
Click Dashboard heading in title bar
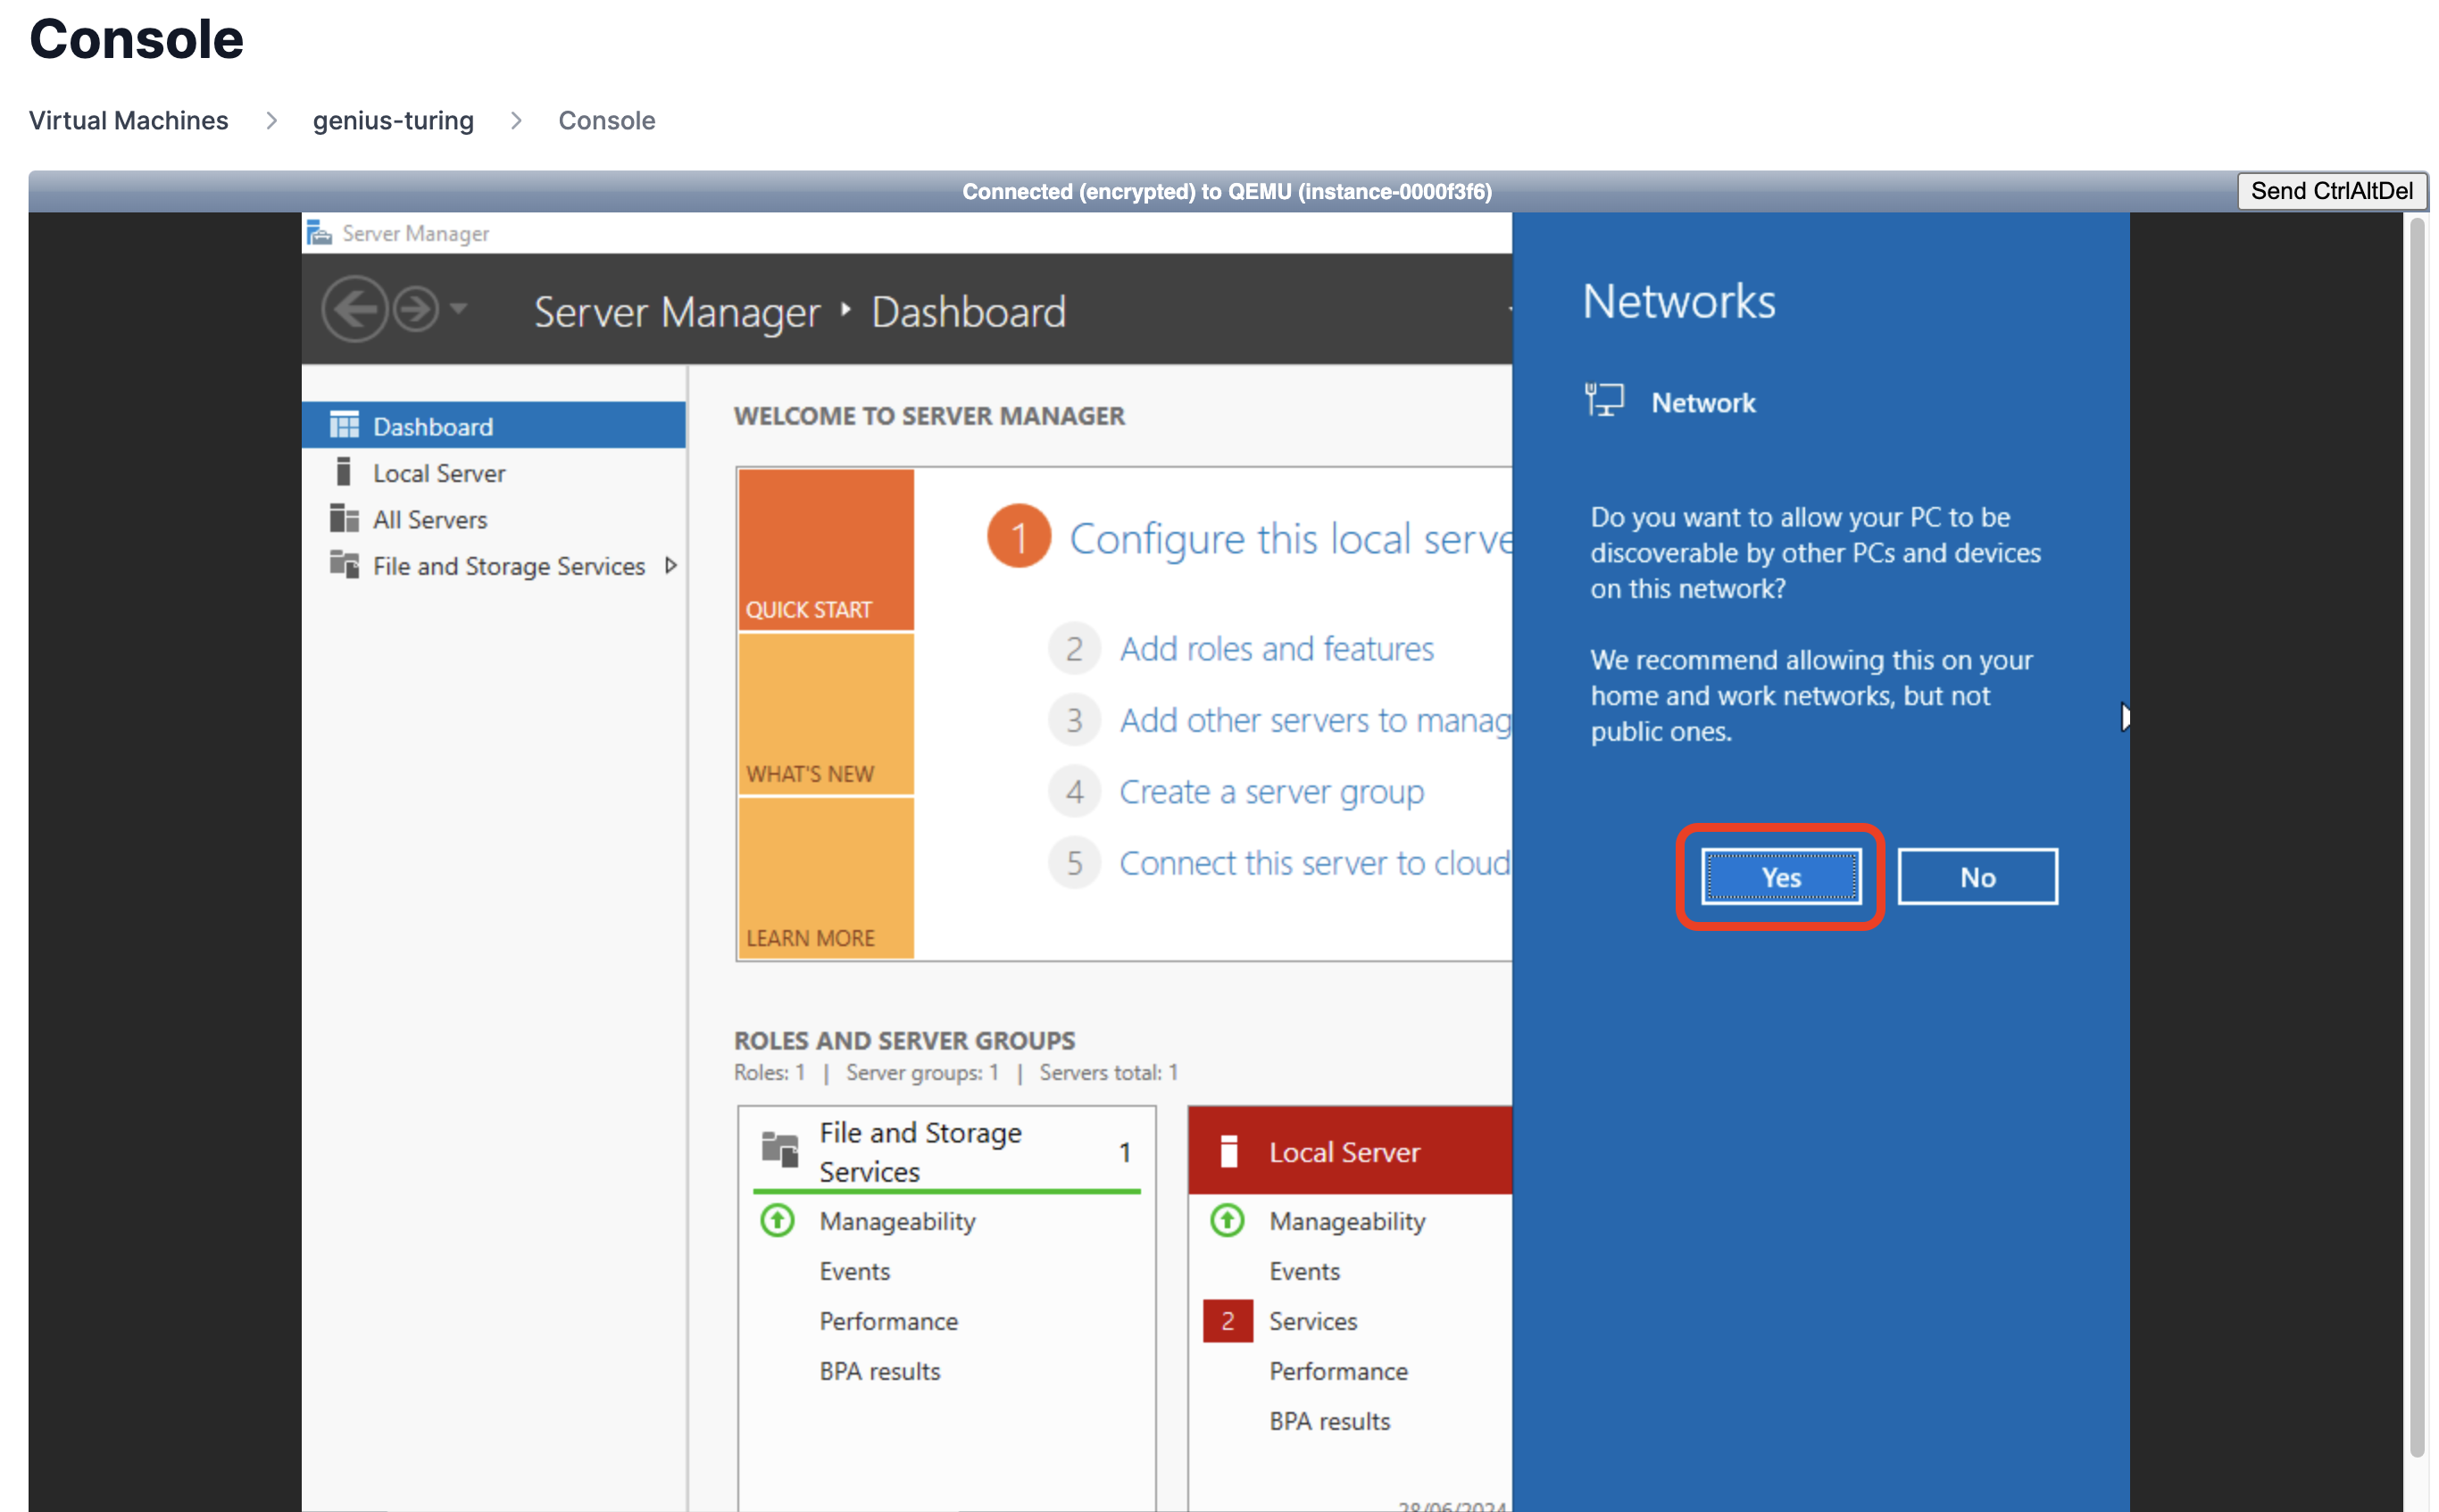tap(968, 312)
